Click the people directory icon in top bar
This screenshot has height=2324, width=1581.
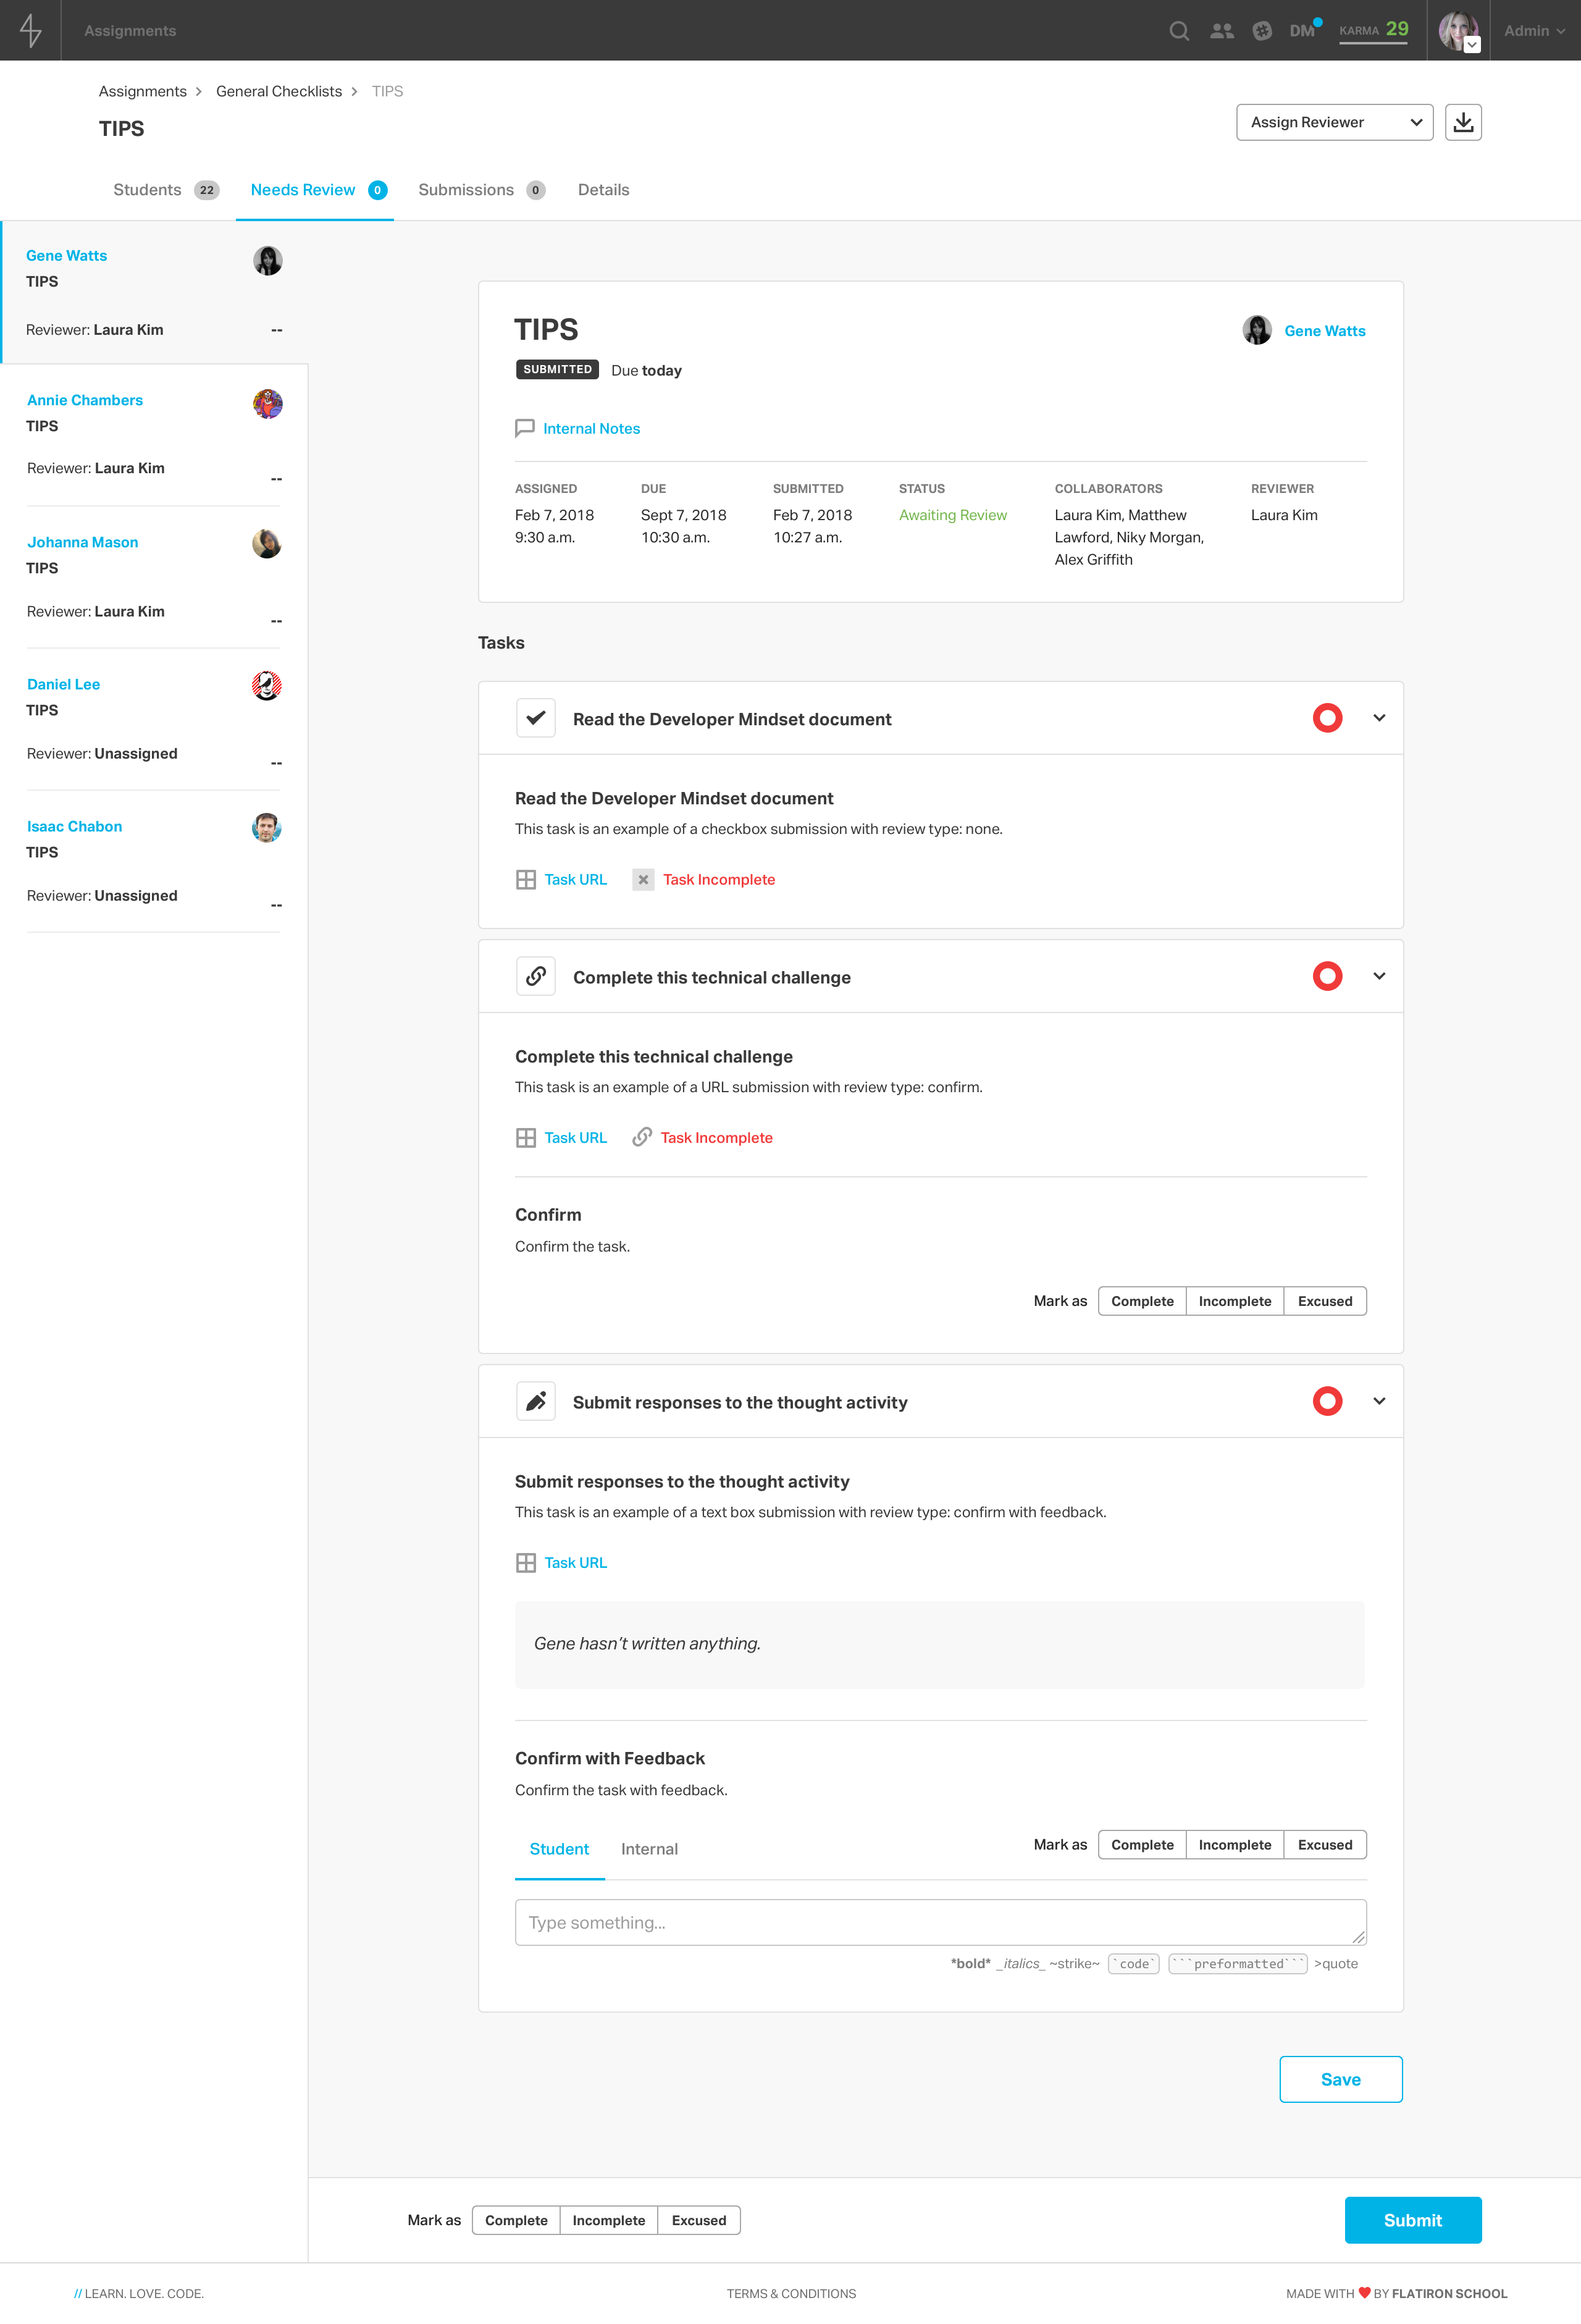click(1222, 30)
